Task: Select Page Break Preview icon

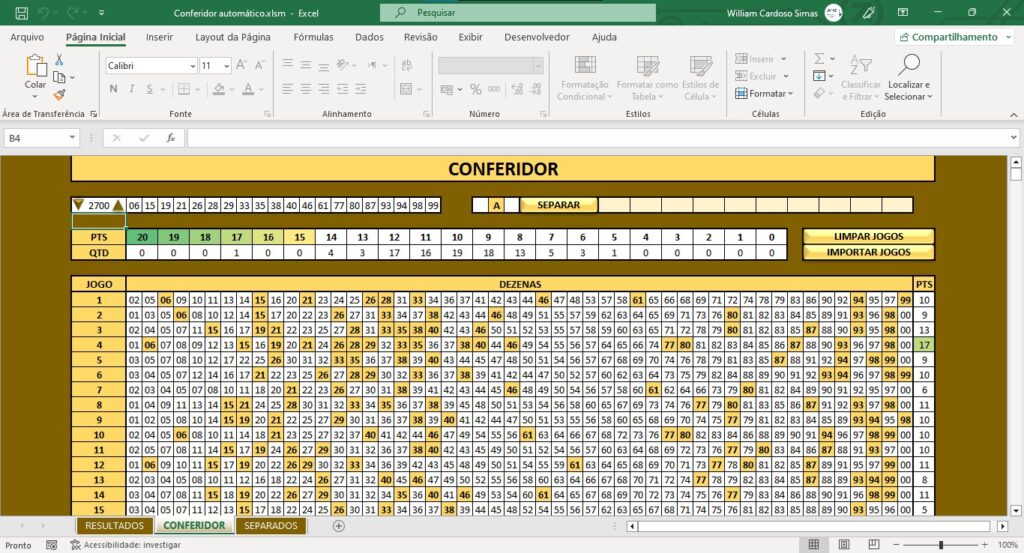Action: click(874, 545)
